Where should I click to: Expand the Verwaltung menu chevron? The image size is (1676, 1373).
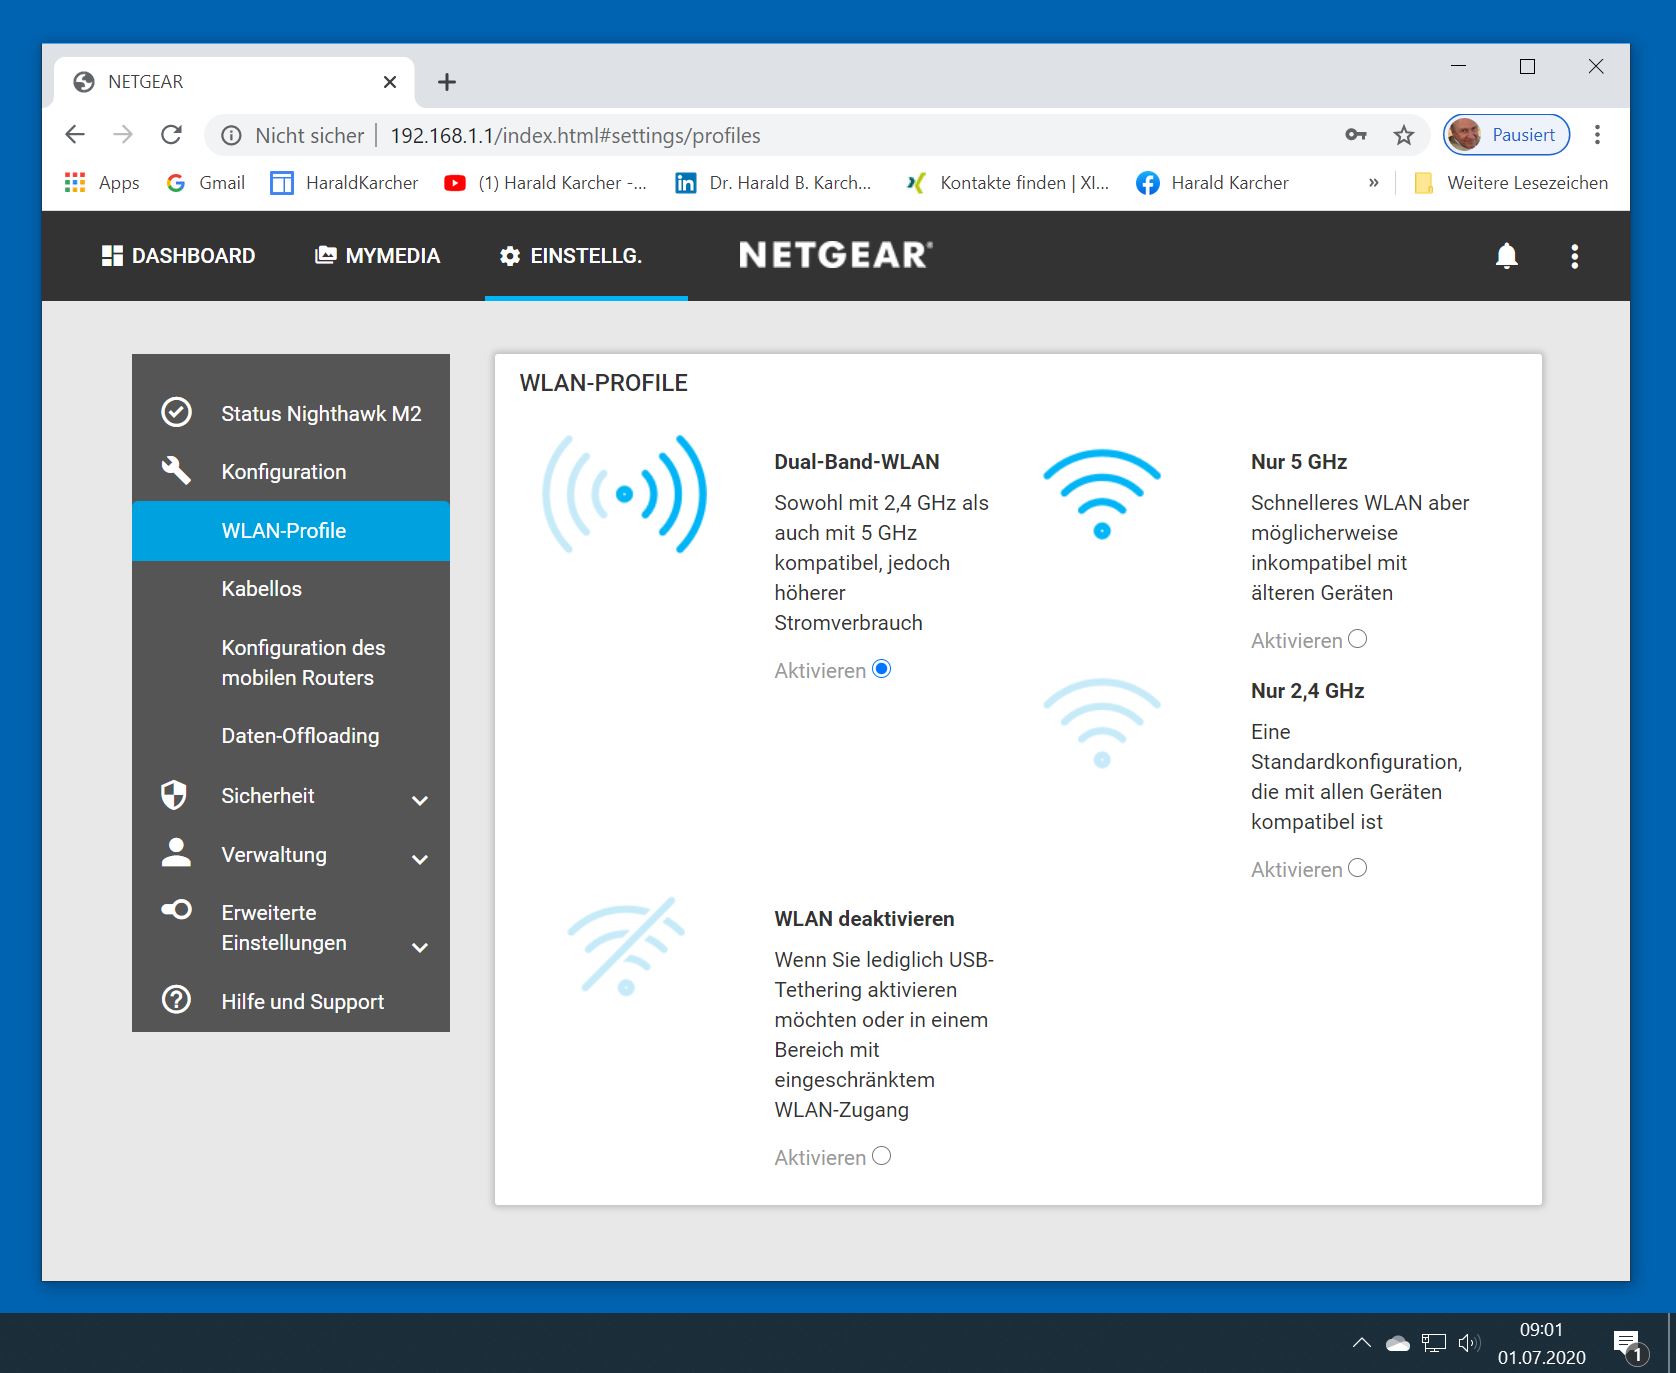tap(420, 859)
